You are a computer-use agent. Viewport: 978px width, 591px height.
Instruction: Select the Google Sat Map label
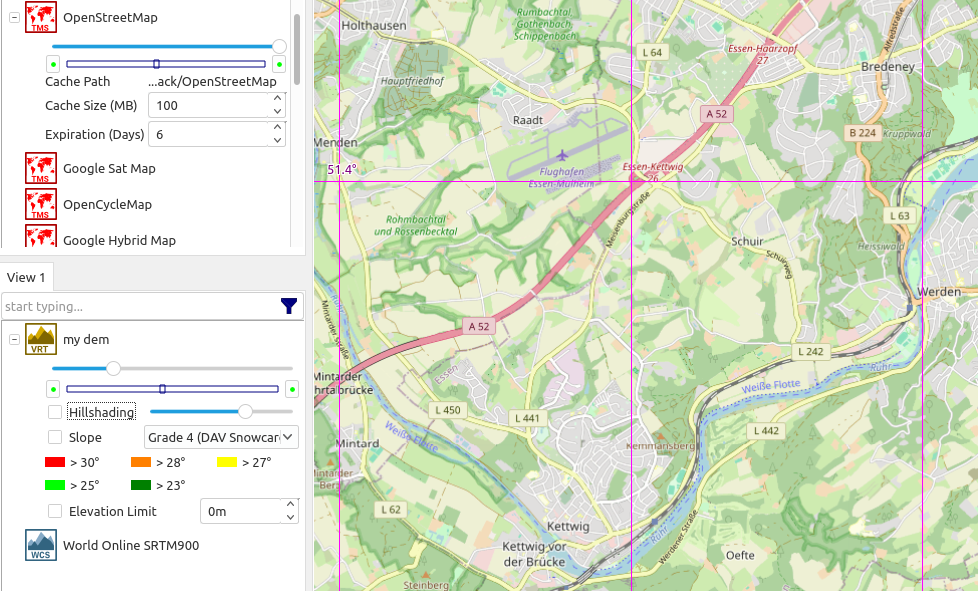click(x=109, y=169)
